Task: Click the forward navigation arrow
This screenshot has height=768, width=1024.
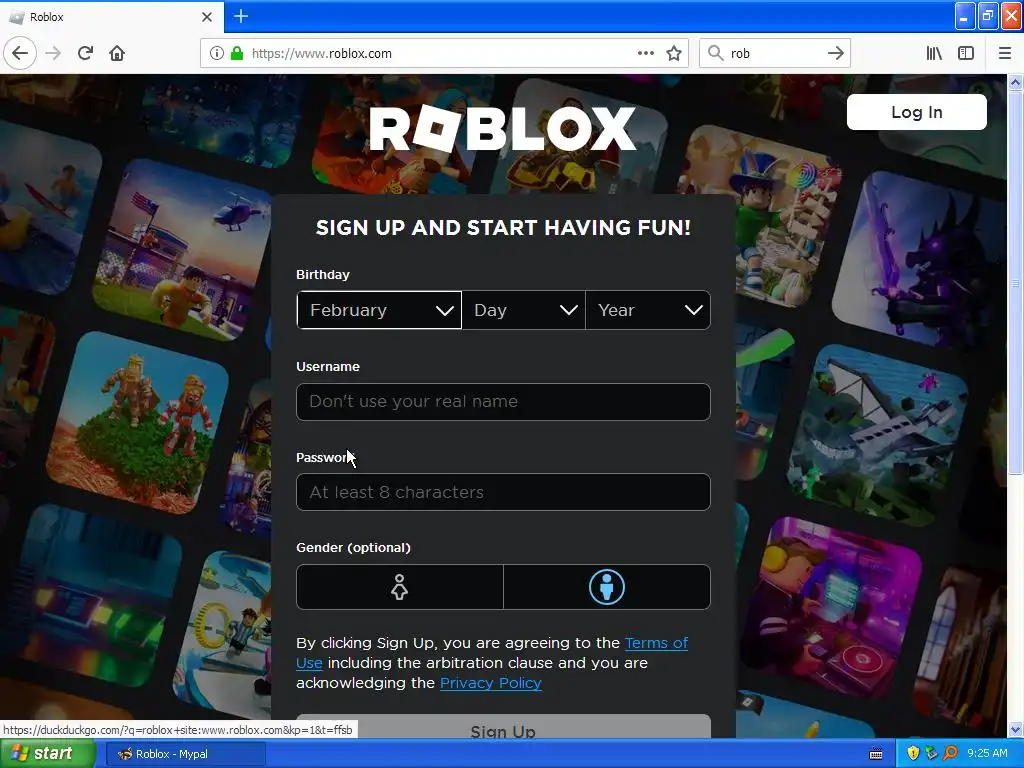Action: [53, 53]
